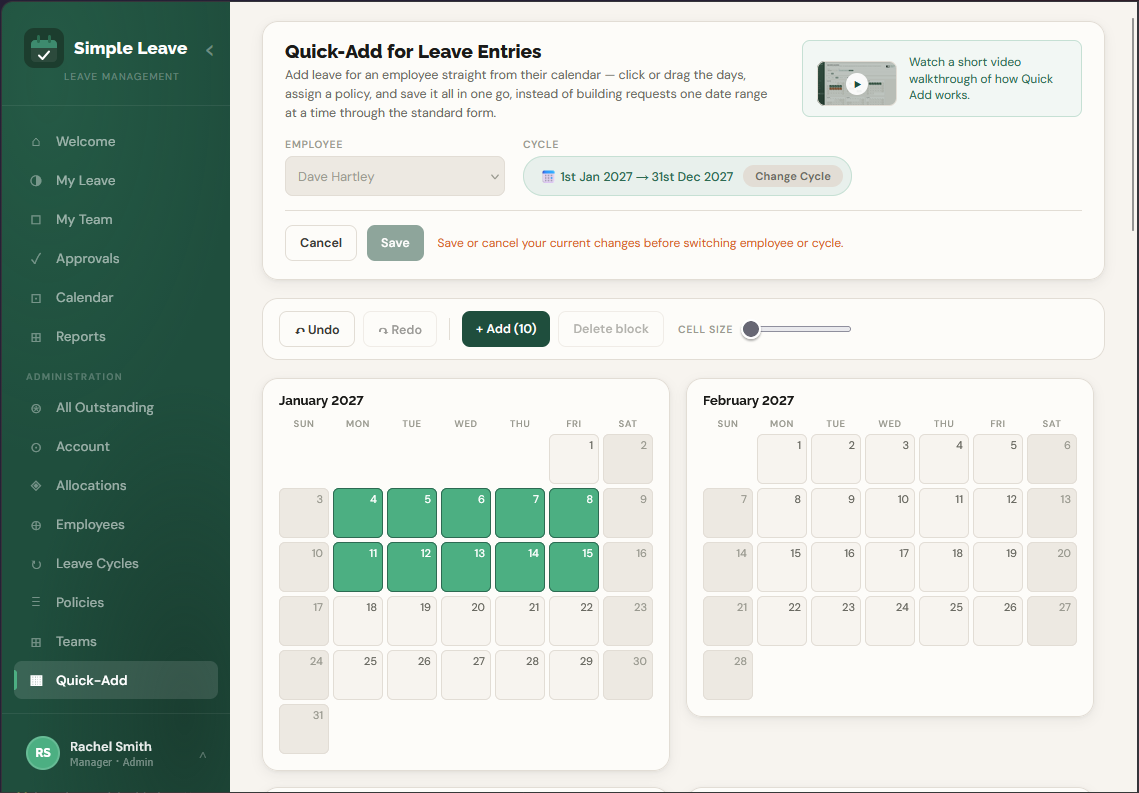Click the My Team square icon
1139x793 pixels.
coord(36,219)
